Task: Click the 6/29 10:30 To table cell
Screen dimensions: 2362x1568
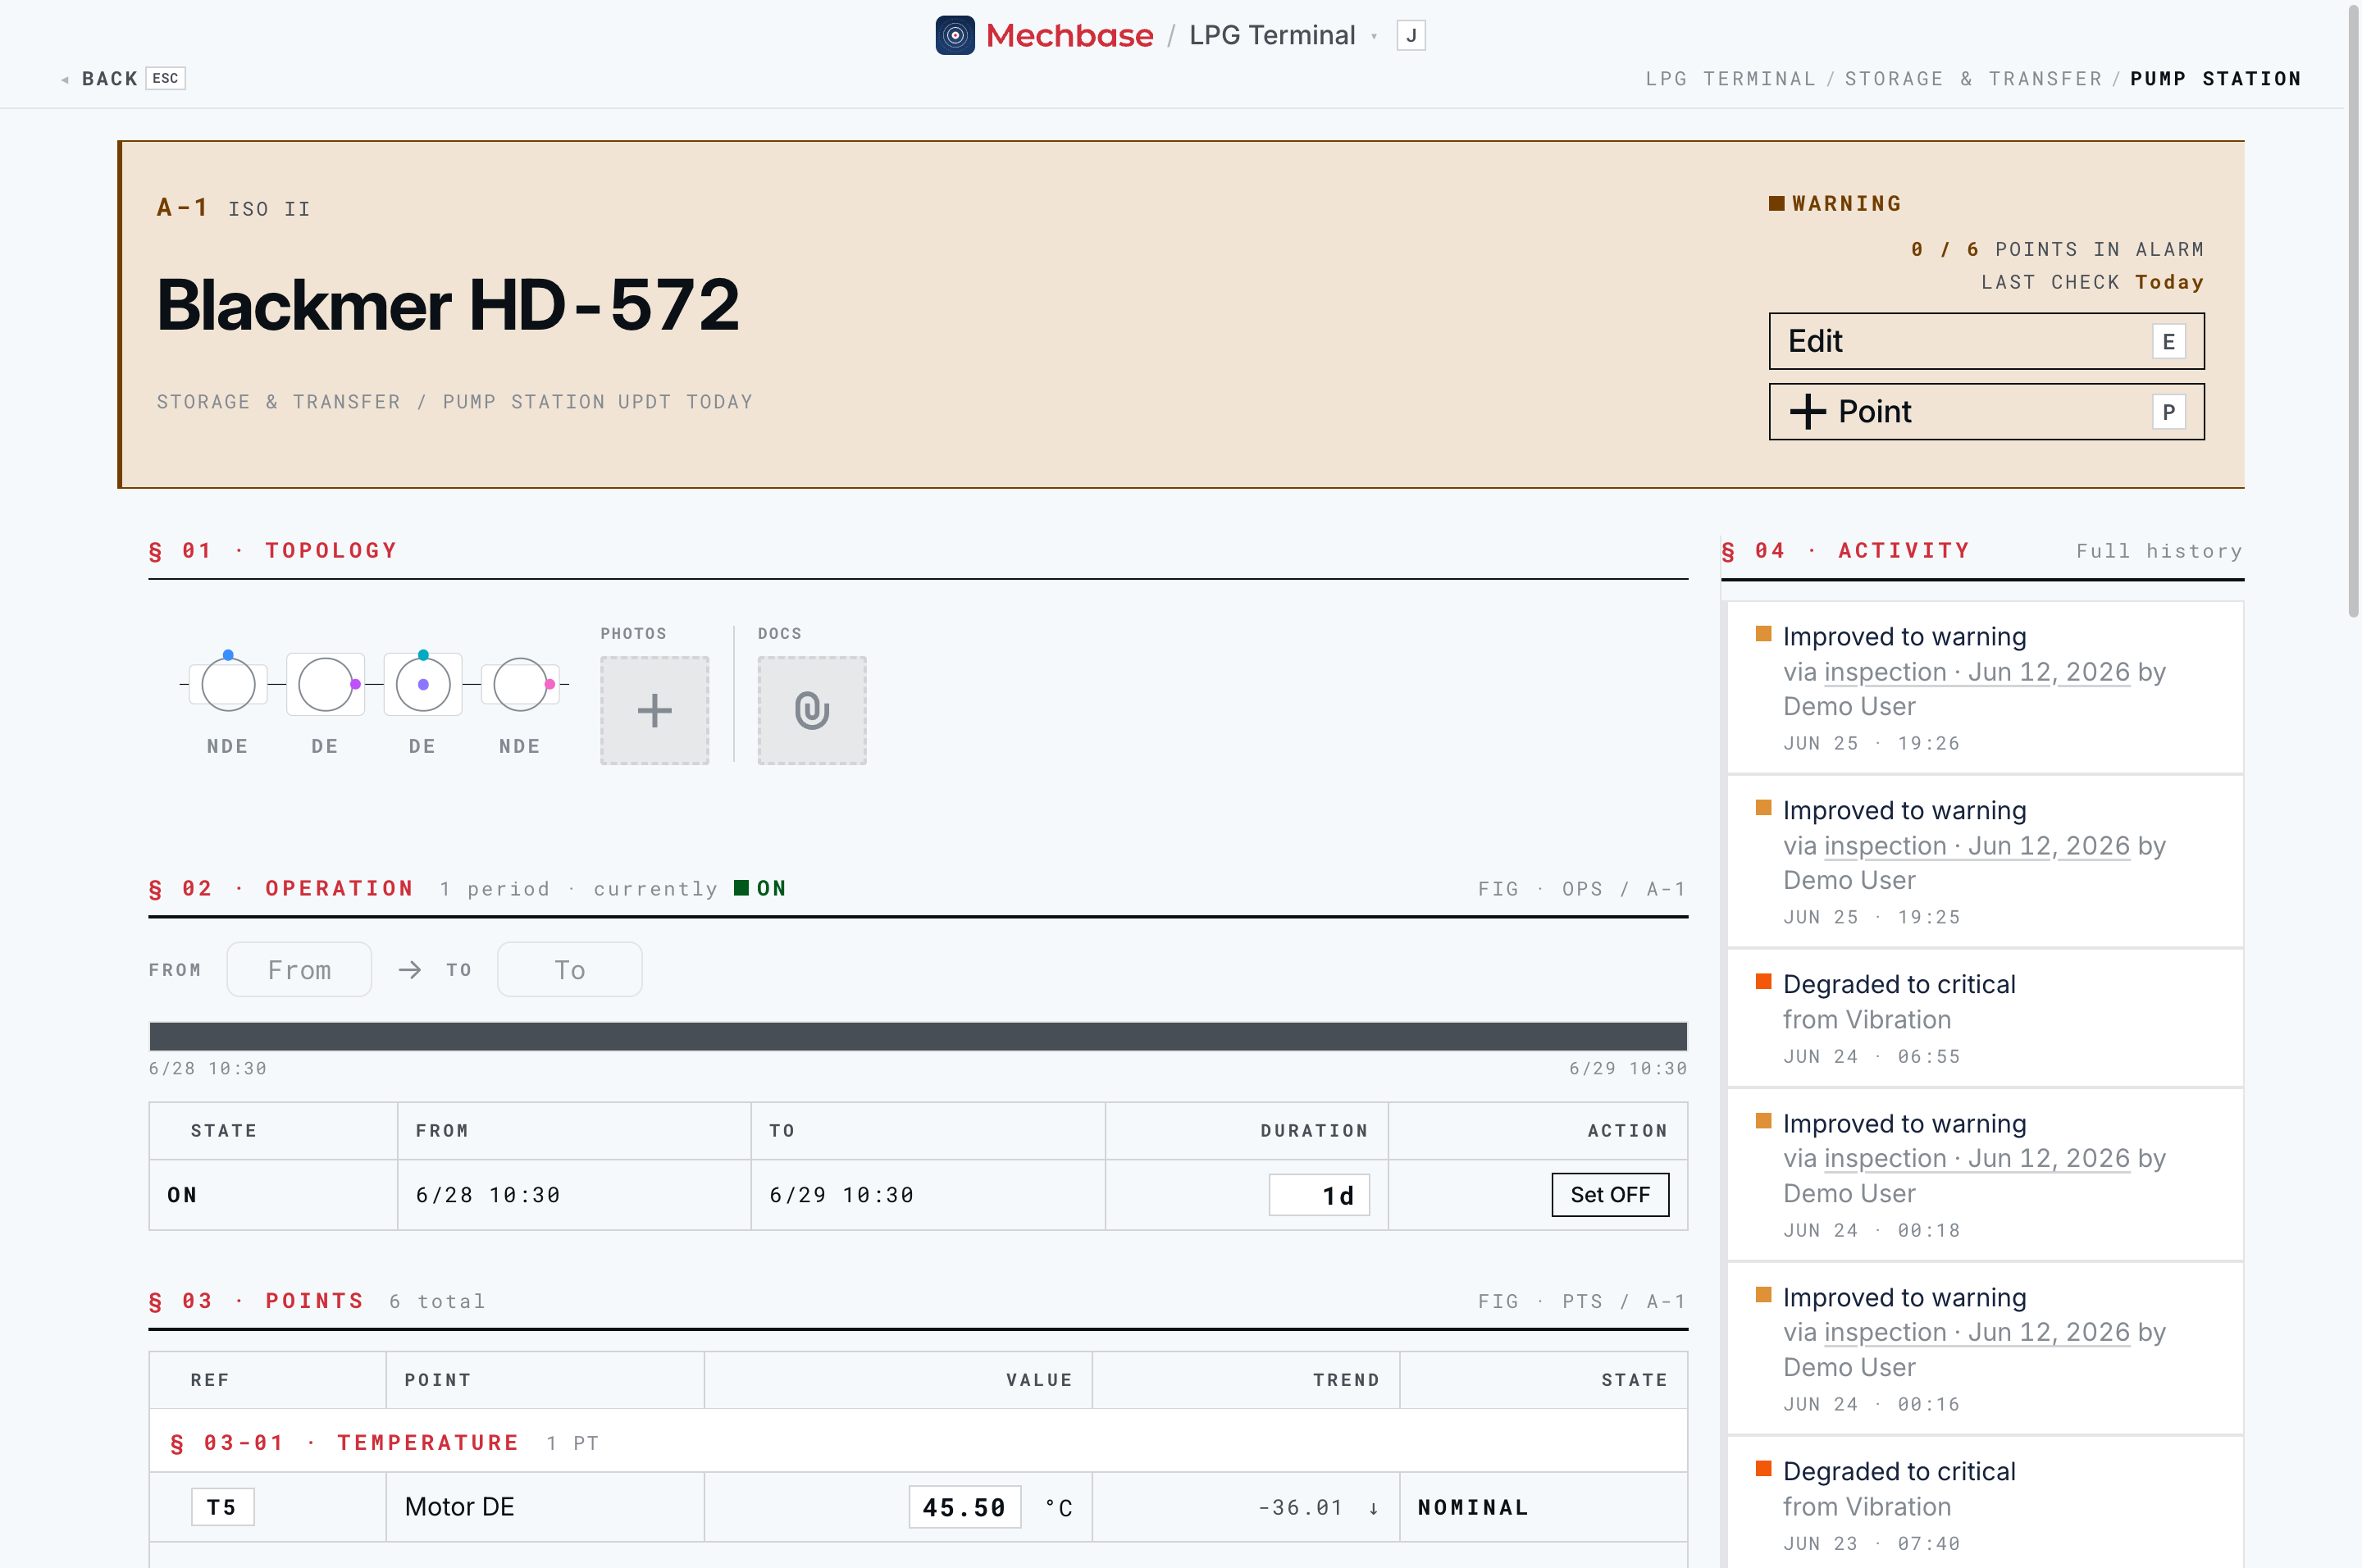Action: 842,1195
